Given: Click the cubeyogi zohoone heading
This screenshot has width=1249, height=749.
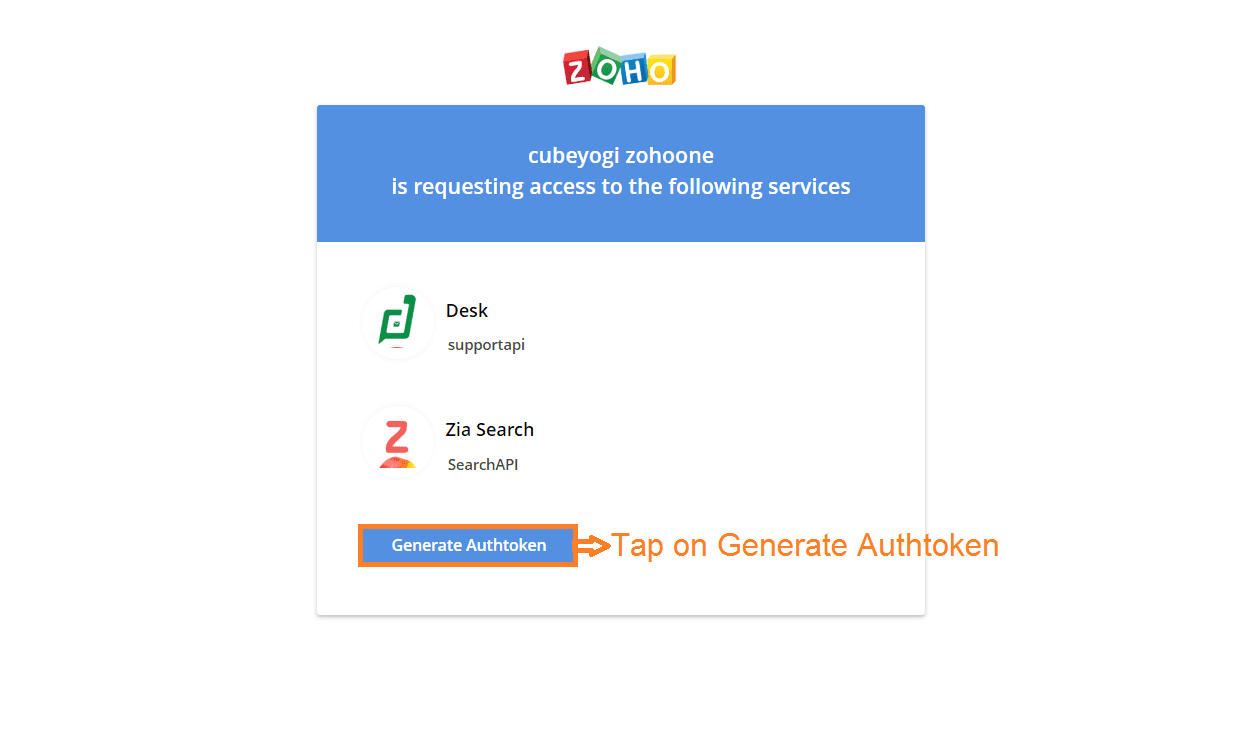Looking at the screenshot, I should click(x=621, y=156).
